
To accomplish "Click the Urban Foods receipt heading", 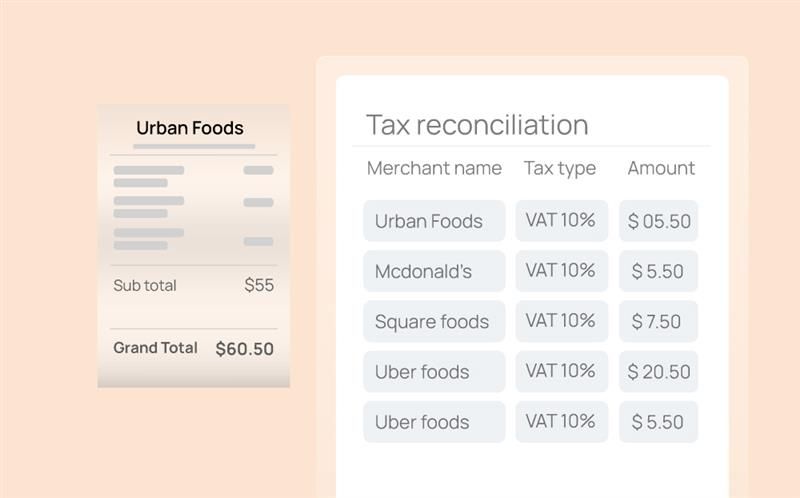I will click(x=190, y=128).
